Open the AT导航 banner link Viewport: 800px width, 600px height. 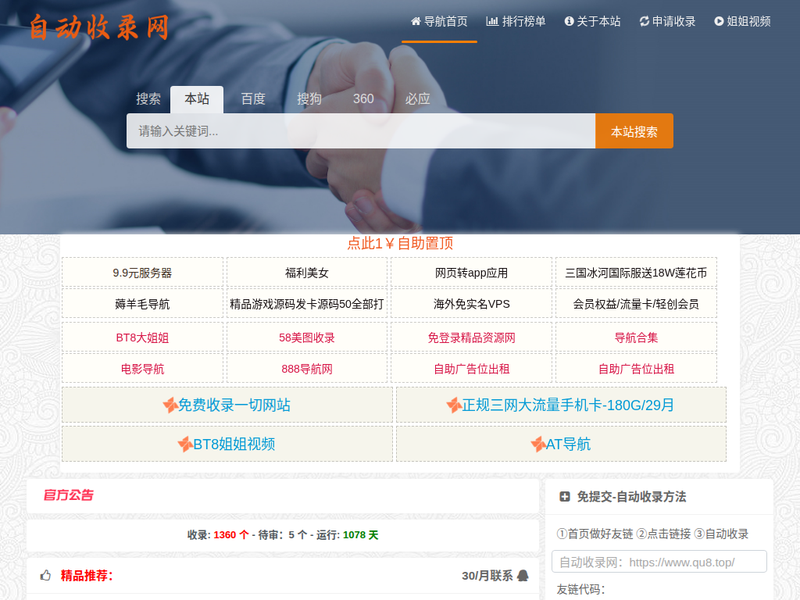[561, 444]
